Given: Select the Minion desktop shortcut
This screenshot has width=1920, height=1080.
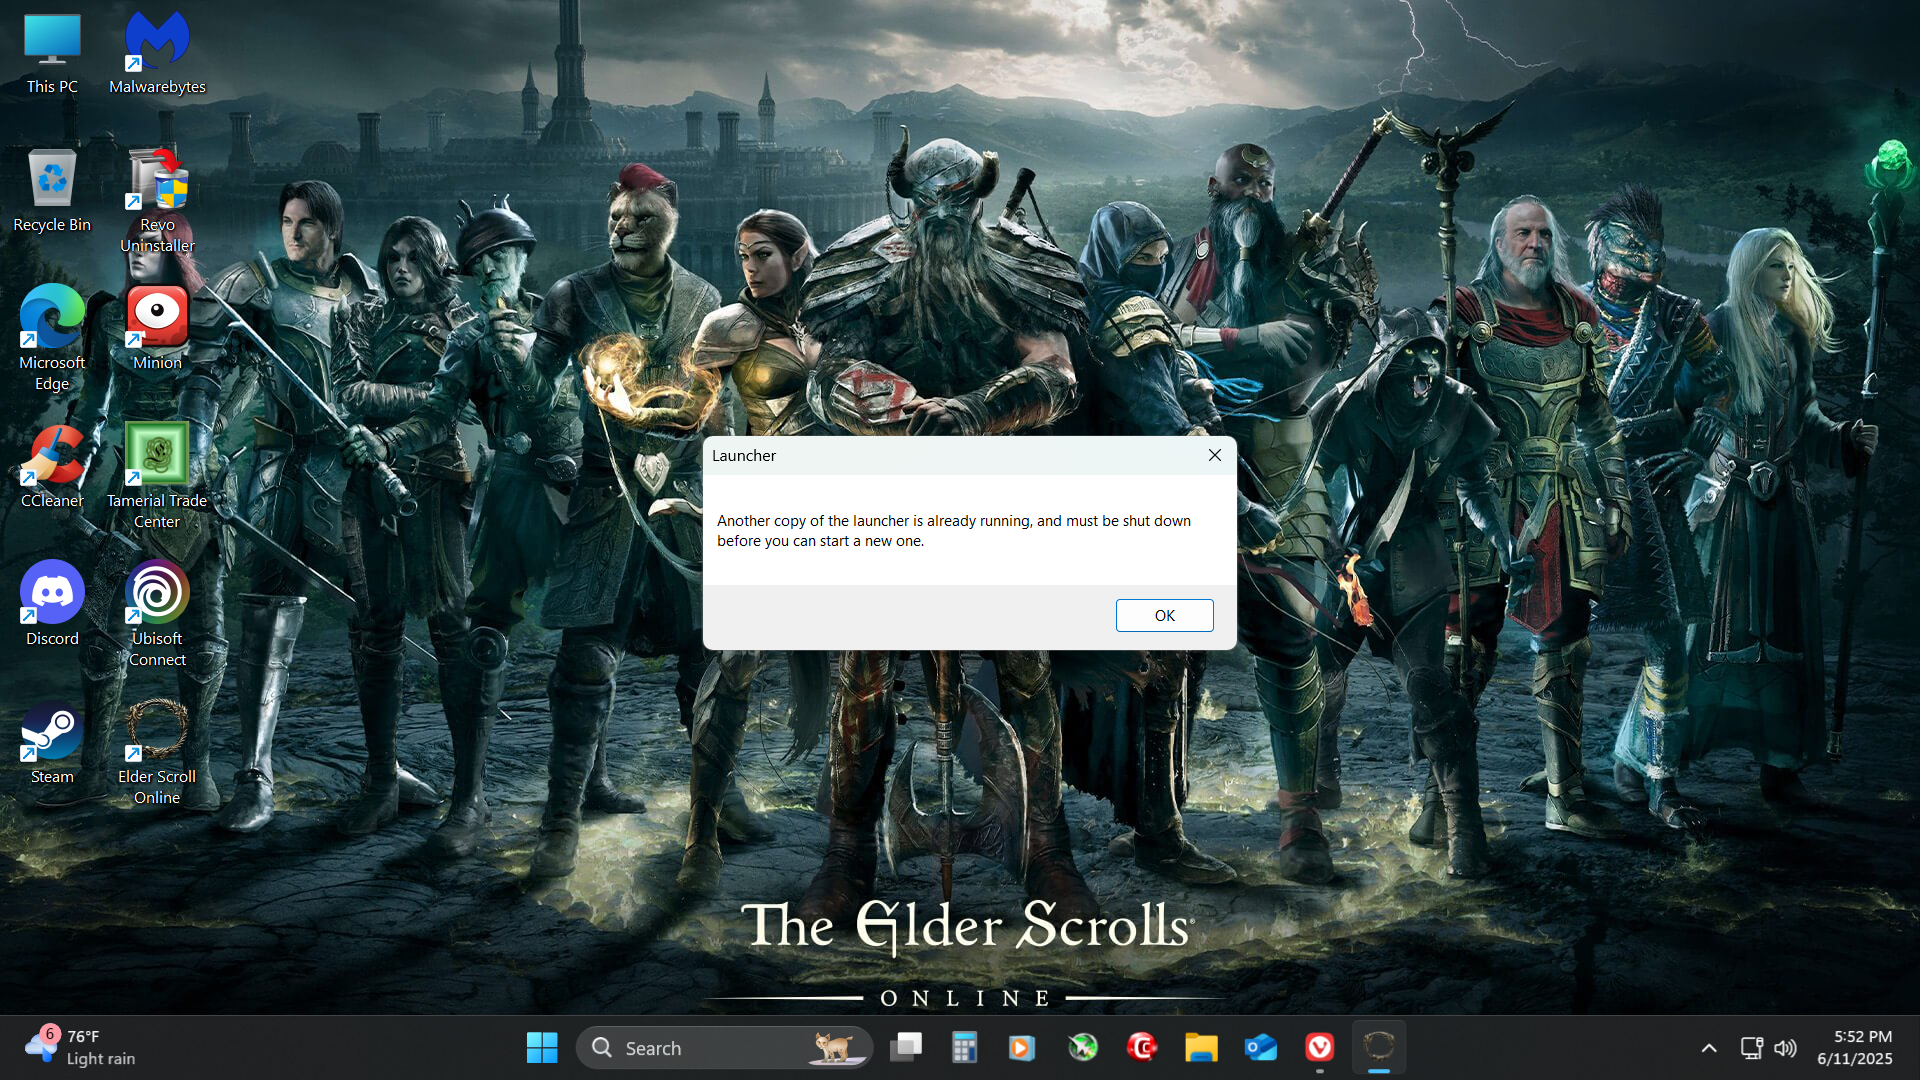Looking at the screenshot, I should coord(157,328).
